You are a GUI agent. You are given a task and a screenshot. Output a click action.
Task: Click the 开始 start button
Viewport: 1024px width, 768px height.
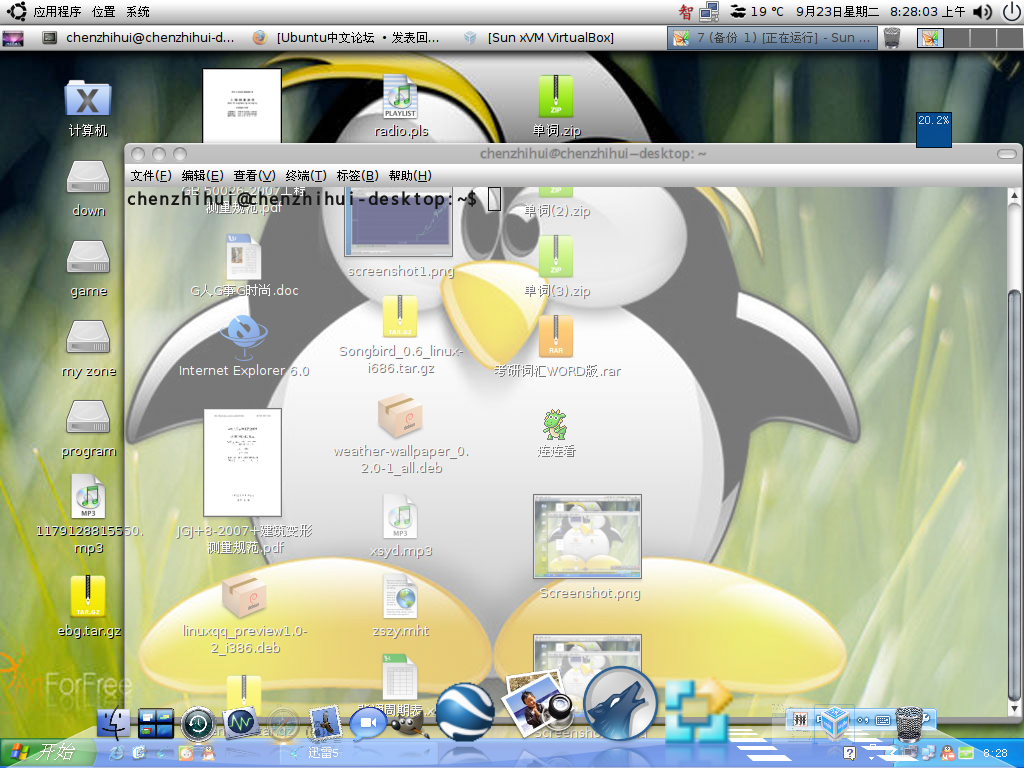coord(46,752)
